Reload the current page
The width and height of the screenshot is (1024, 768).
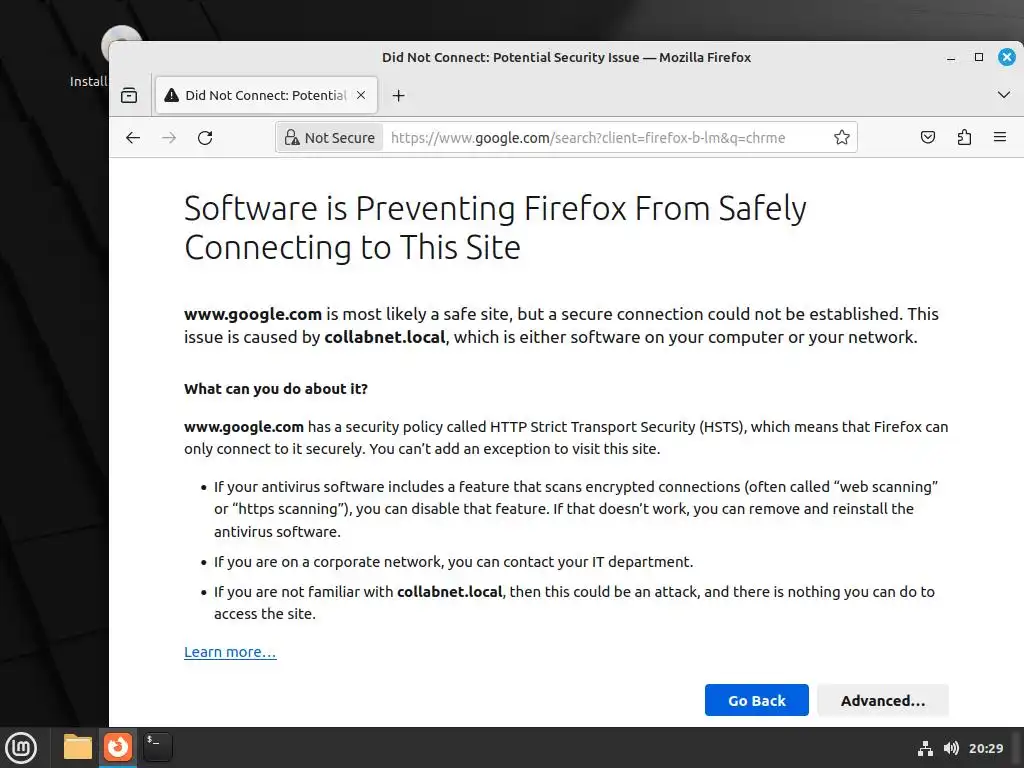tap(205, 138)
